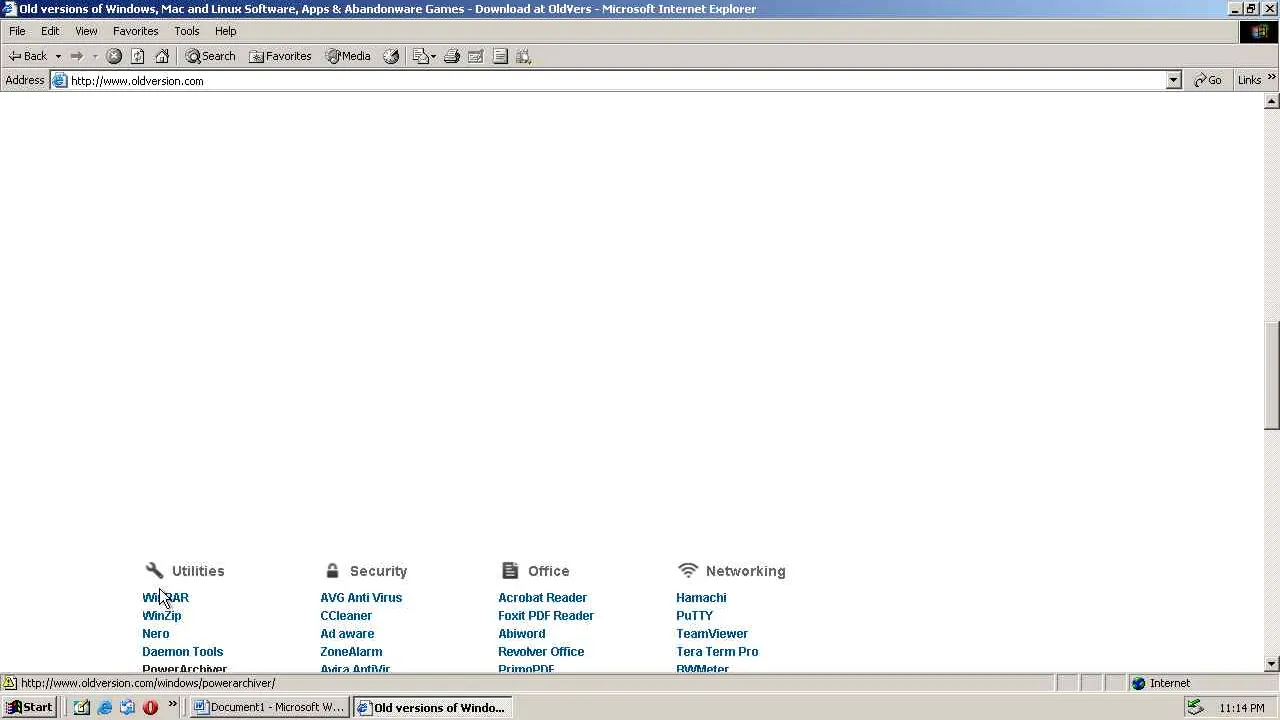Viewport: 1280px width, 720px height.
Task: Launch Opera from quick launch
Action: (x=150, y=707)
